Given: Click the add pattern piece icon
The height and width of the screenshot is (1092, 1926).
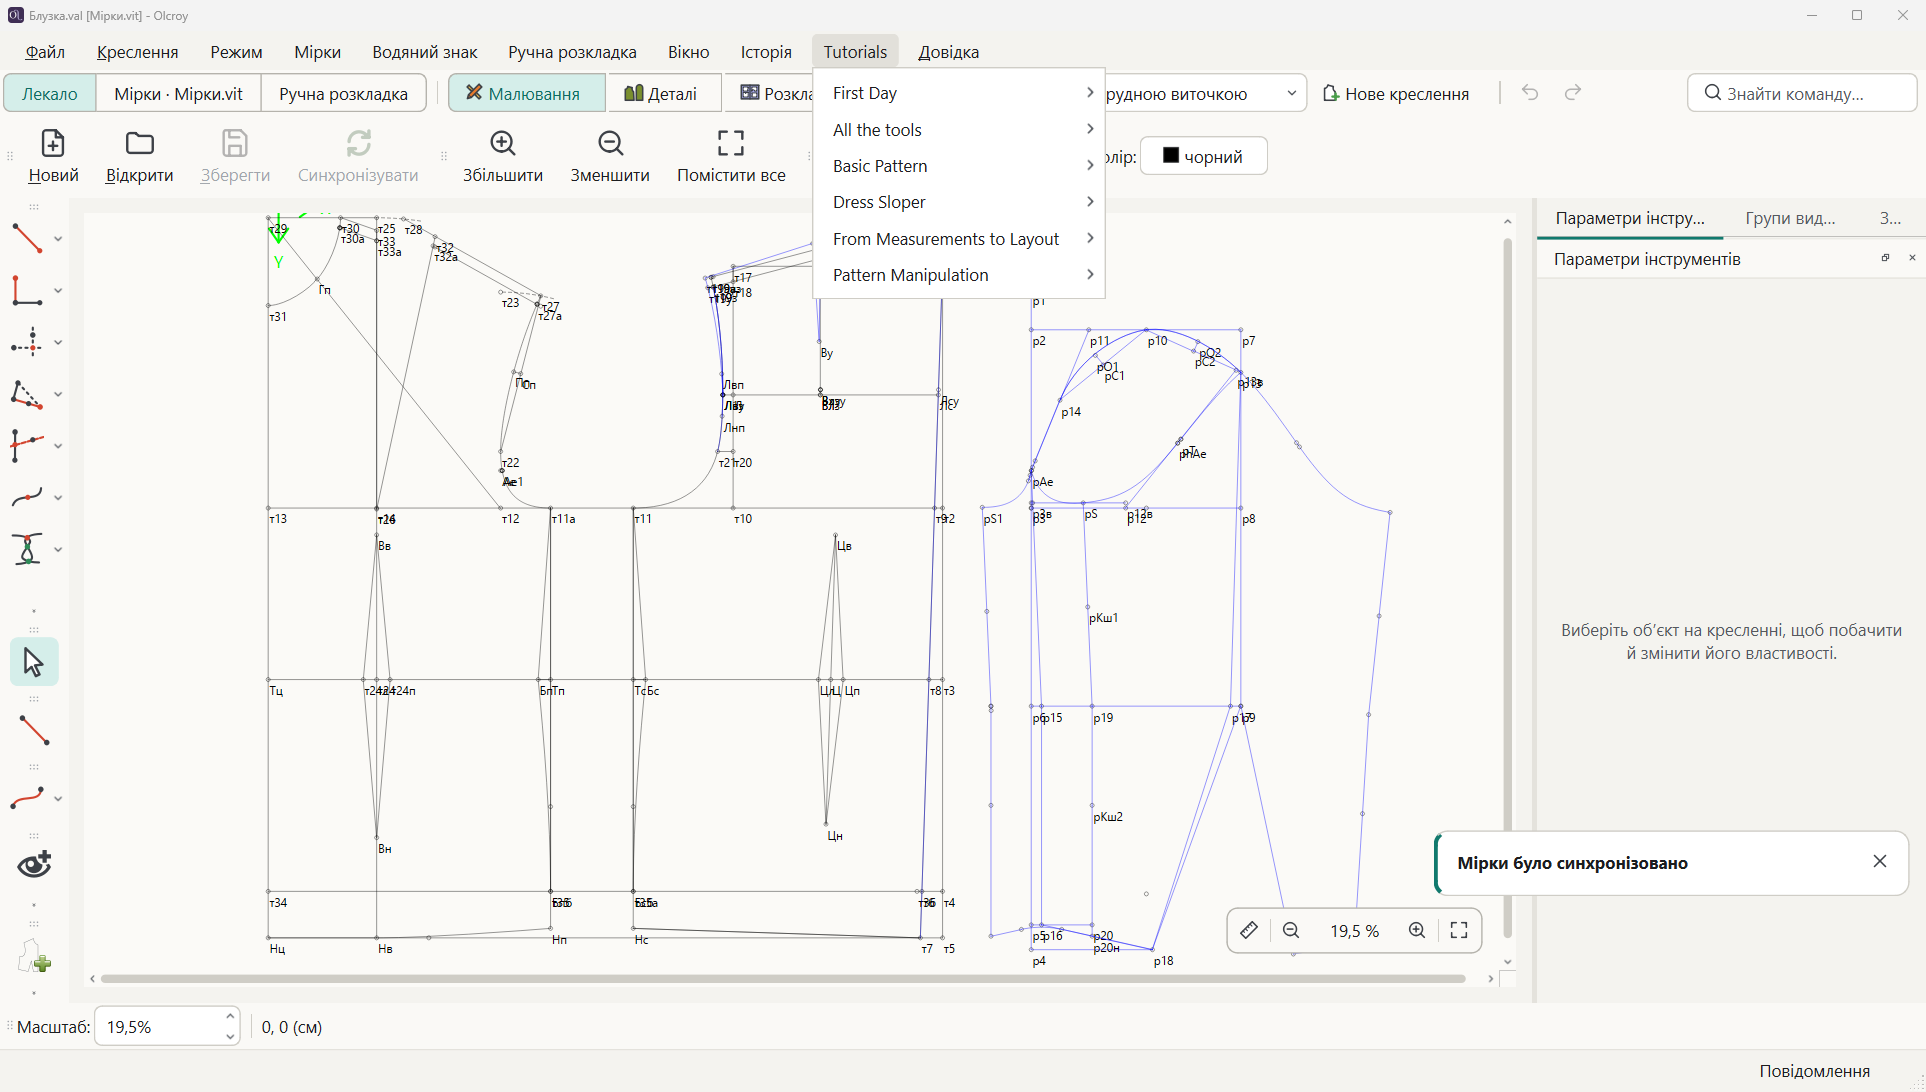Looking at the screenshot, I should (34, 957).
